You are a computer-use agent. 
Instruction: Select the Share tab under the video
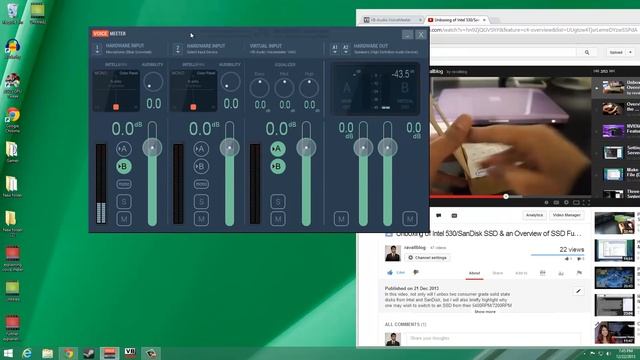click(x=498, y=273)
